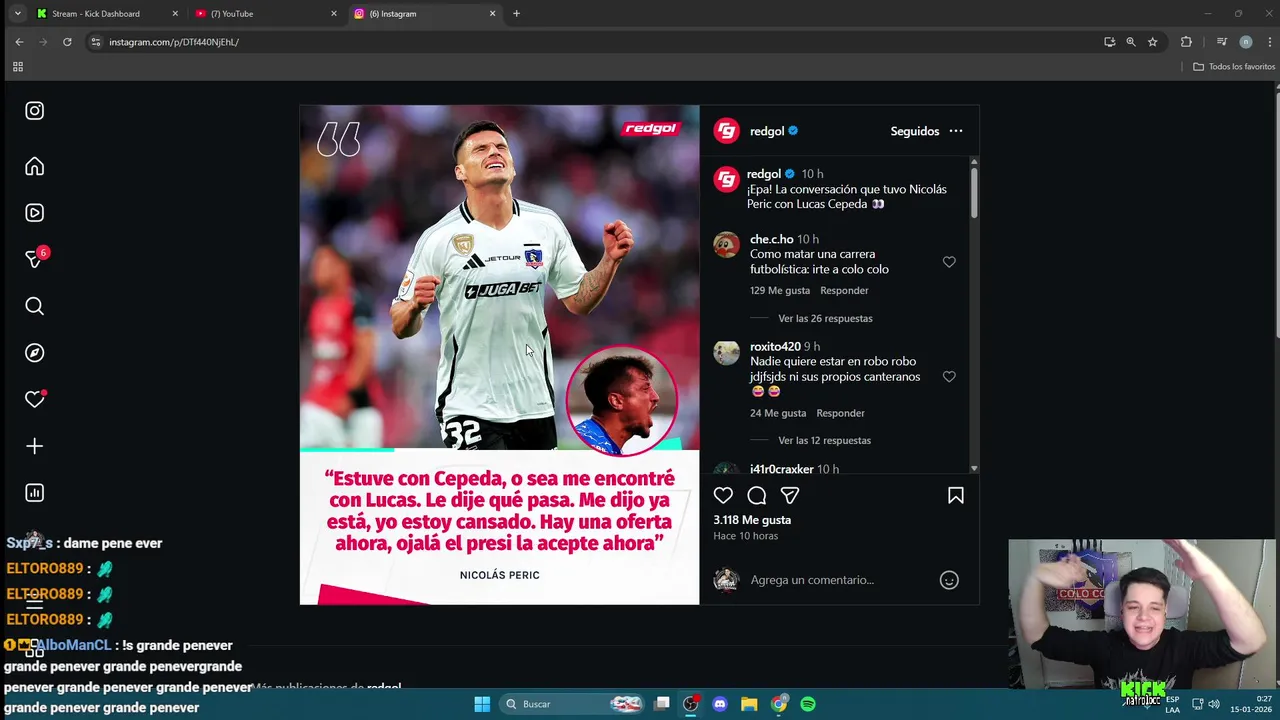Go to Instagram Home feed icon
Viewport: 1280px width, 720px height.
click(35, 166)
